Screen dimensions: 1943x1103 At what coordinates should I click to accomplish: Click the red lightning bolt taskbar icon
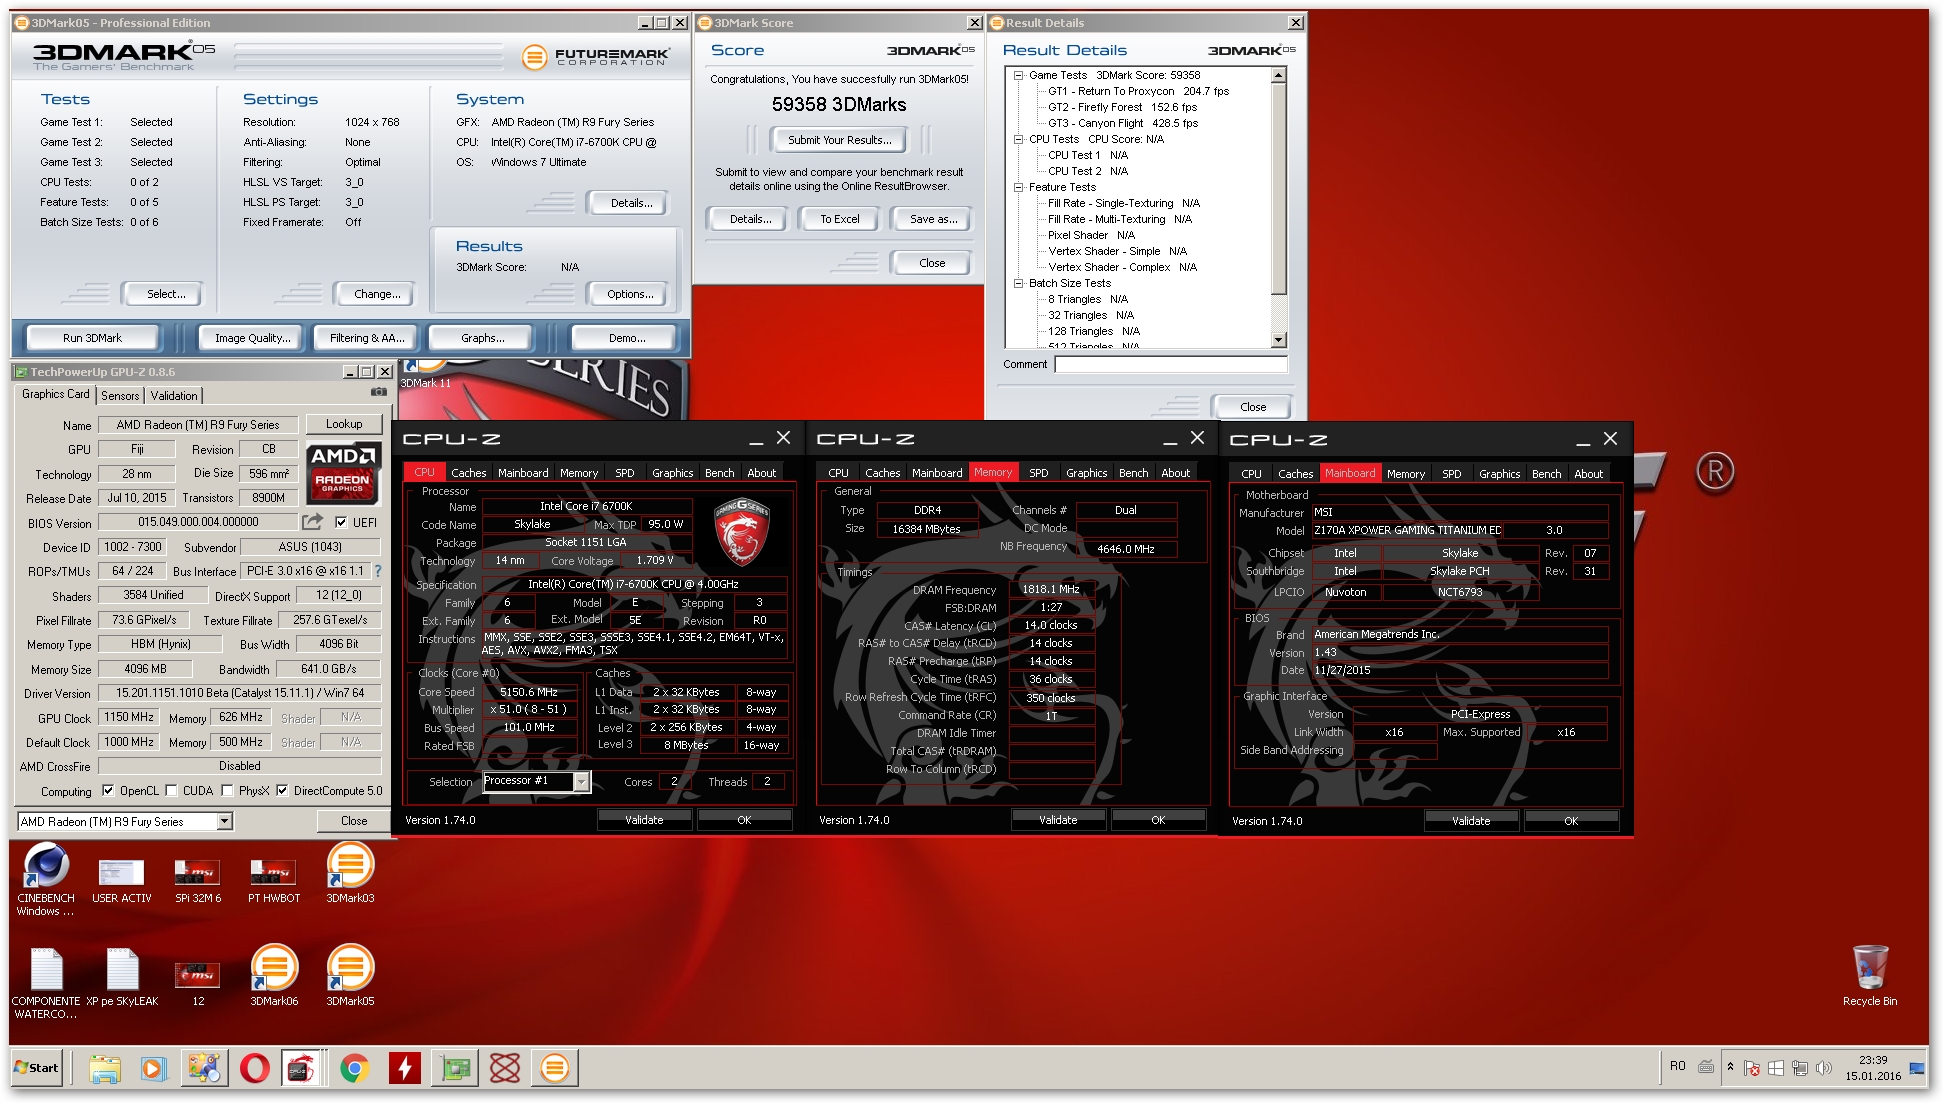(404, 1068)
